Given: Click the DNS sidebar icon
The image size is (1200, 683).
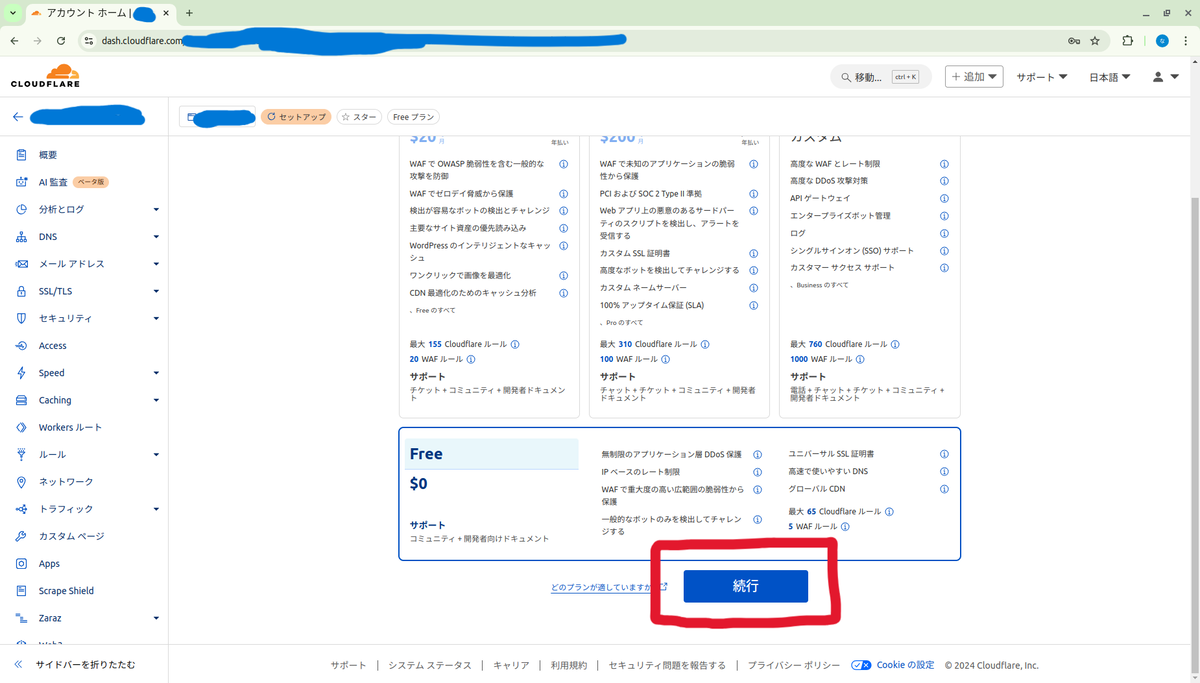Looking at the screenshot, I should point(21,237).
